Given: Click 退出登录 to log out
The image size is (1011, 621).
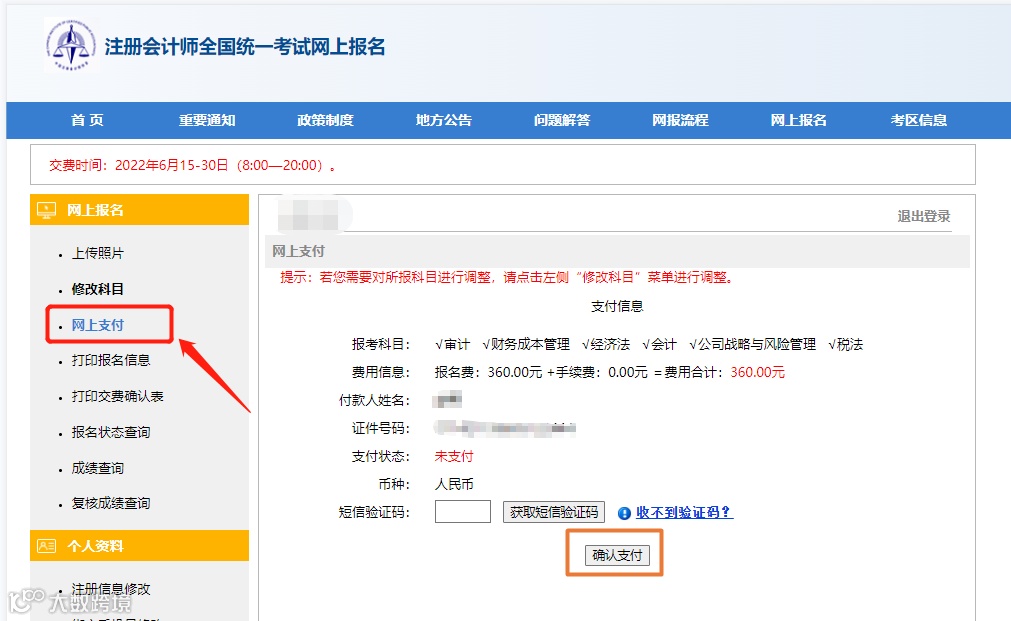Looking at the screenshot, I should 924,216.
